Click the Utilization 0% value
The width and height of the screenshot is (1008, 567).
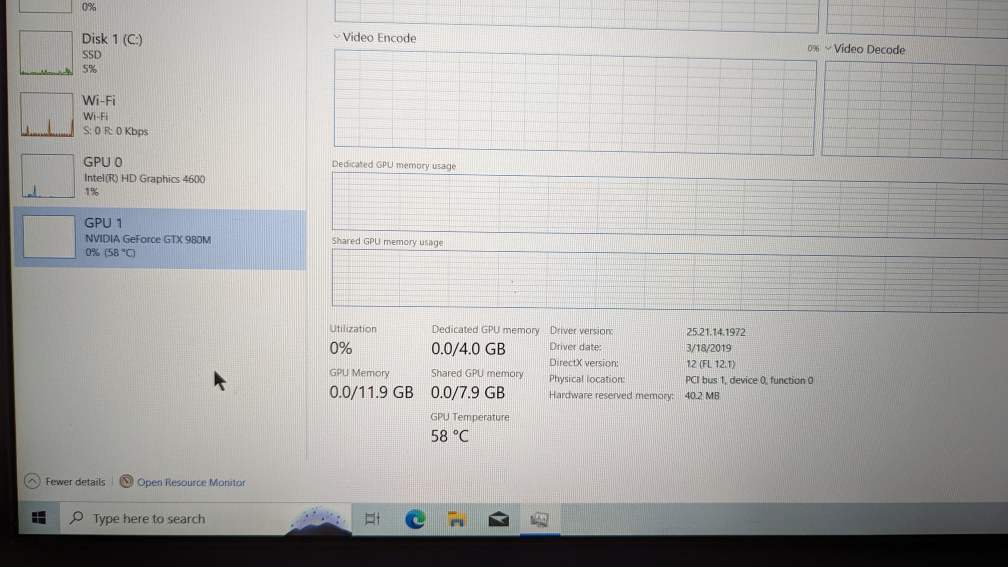click(341, 348)
